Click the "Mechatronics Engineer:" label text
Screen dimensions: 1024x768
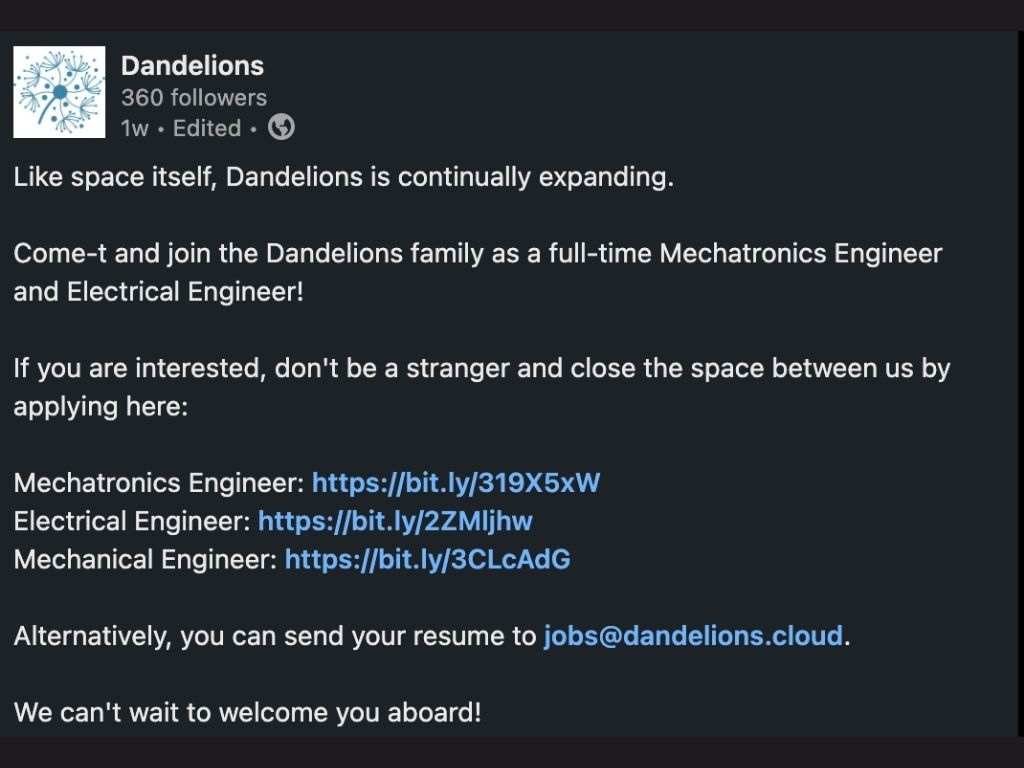159,484
